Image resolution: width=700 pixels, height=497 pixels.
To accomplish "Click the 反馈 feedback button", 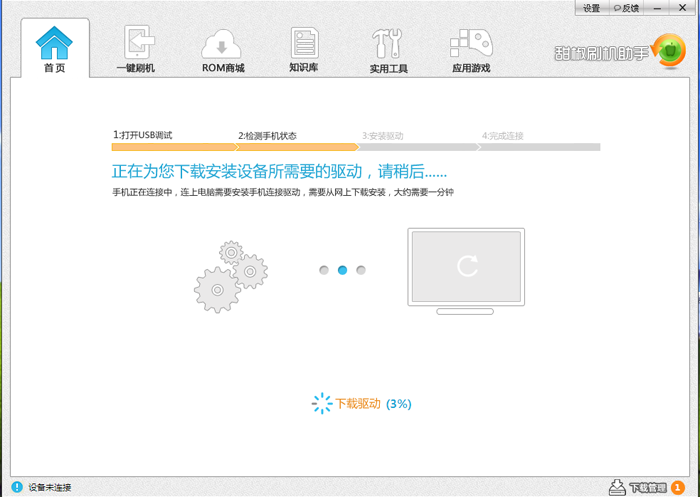I will tap(626, 8).
